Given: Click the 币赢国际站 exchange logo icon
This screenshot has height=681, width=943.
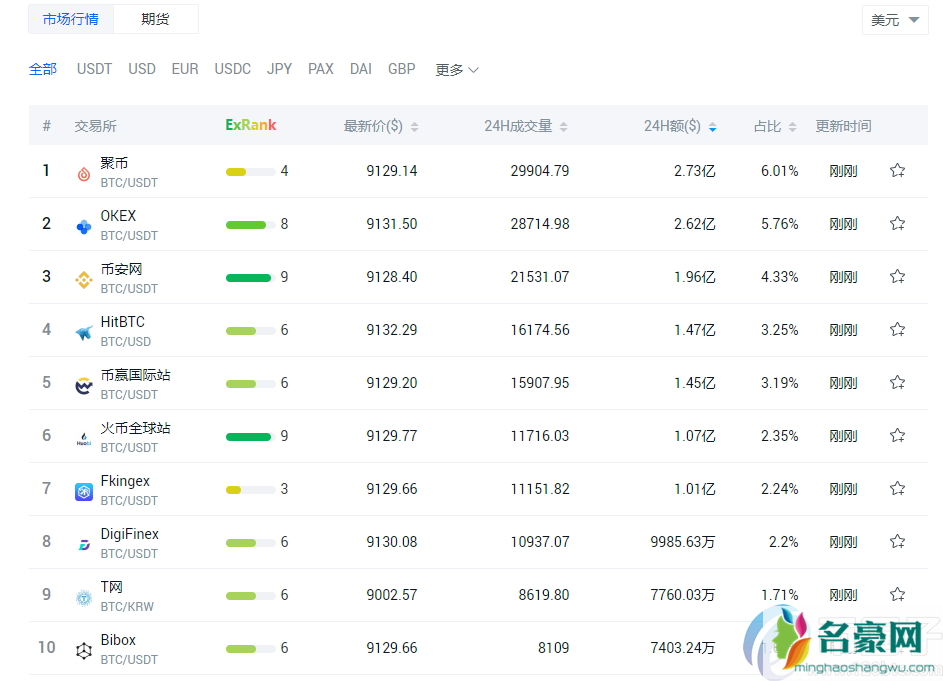Looking at the screenshot, I should pyautogui.click(x=84, y=386).
